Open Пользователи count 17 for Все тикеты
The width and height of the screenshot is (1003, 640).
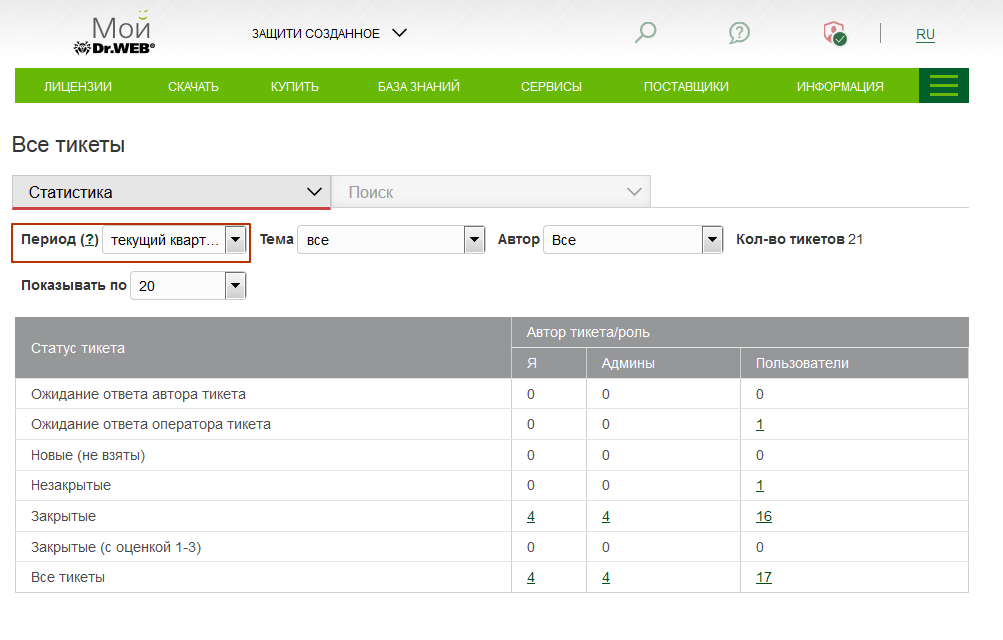(764, 577)
